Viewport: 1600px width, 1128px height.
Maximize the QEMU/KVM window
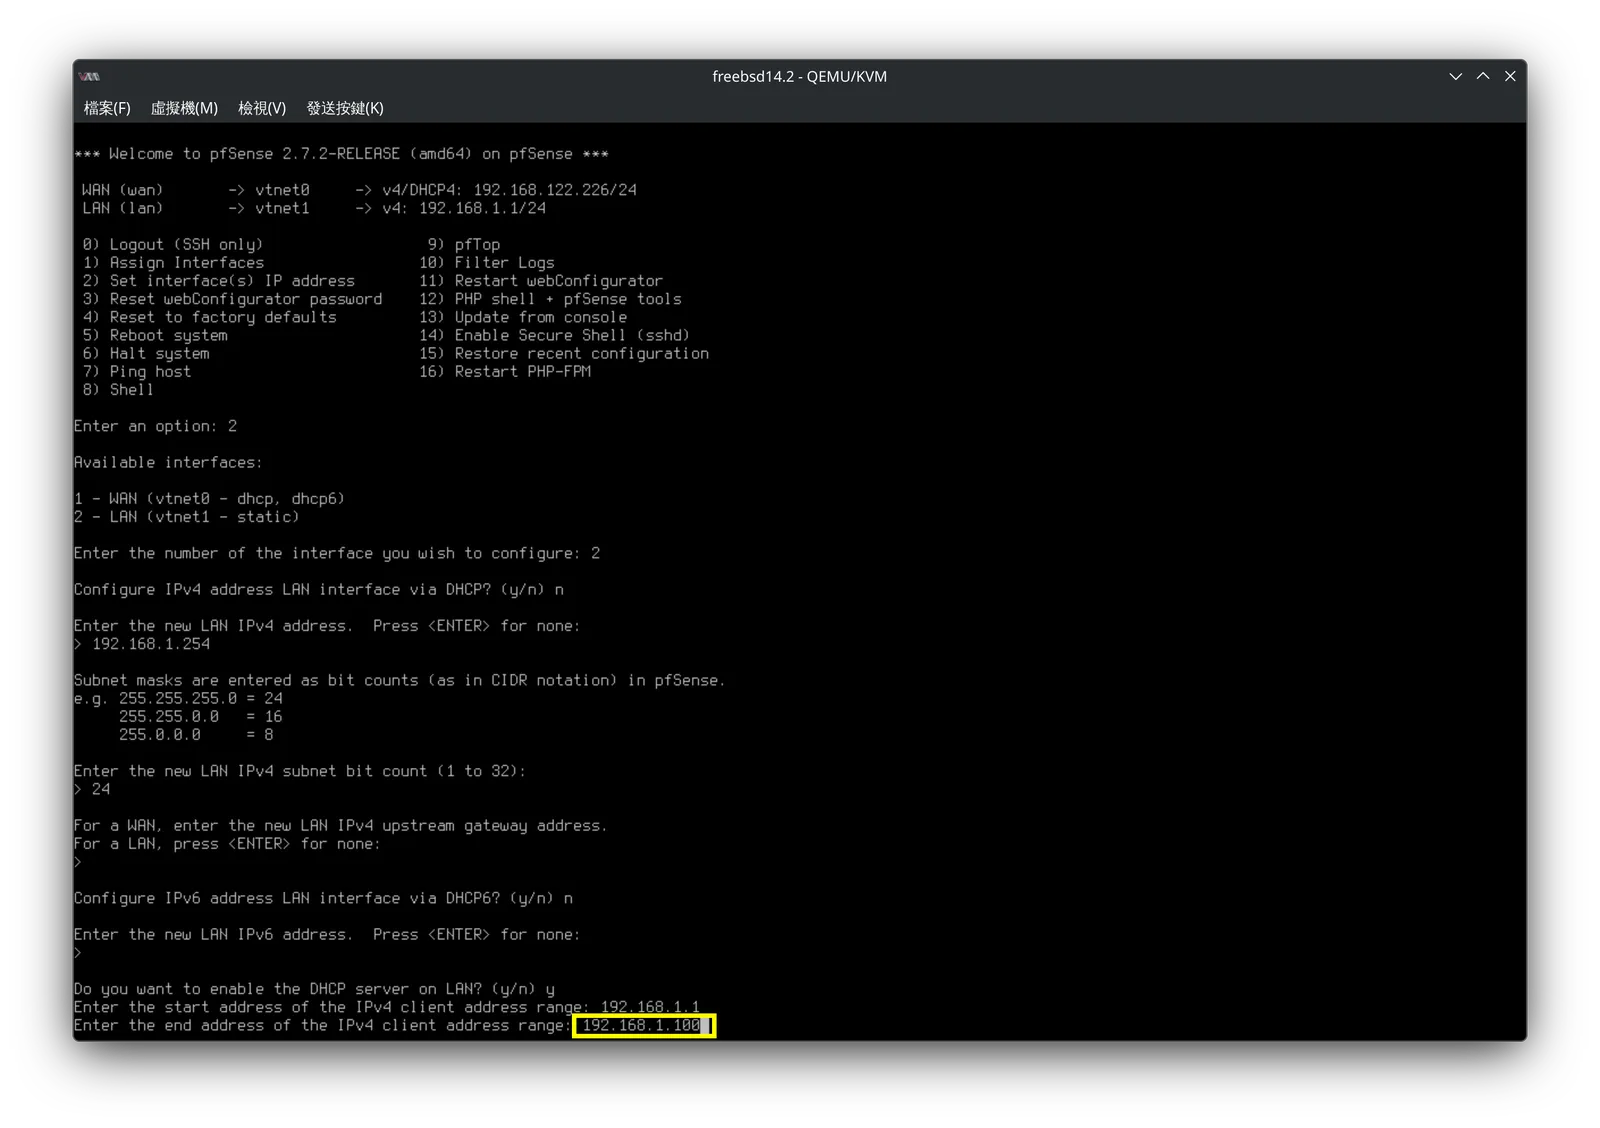click(1483, 76)
